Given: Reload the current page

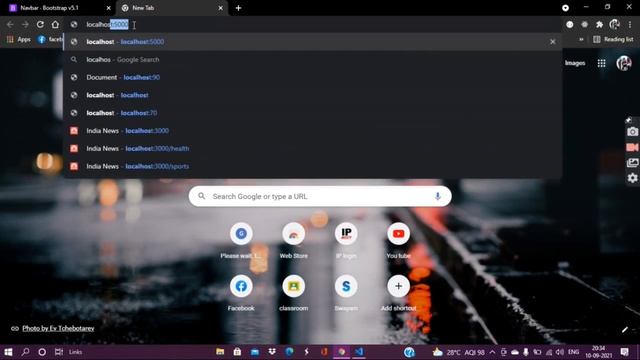Looking at the screenshot, I should 40,24.
